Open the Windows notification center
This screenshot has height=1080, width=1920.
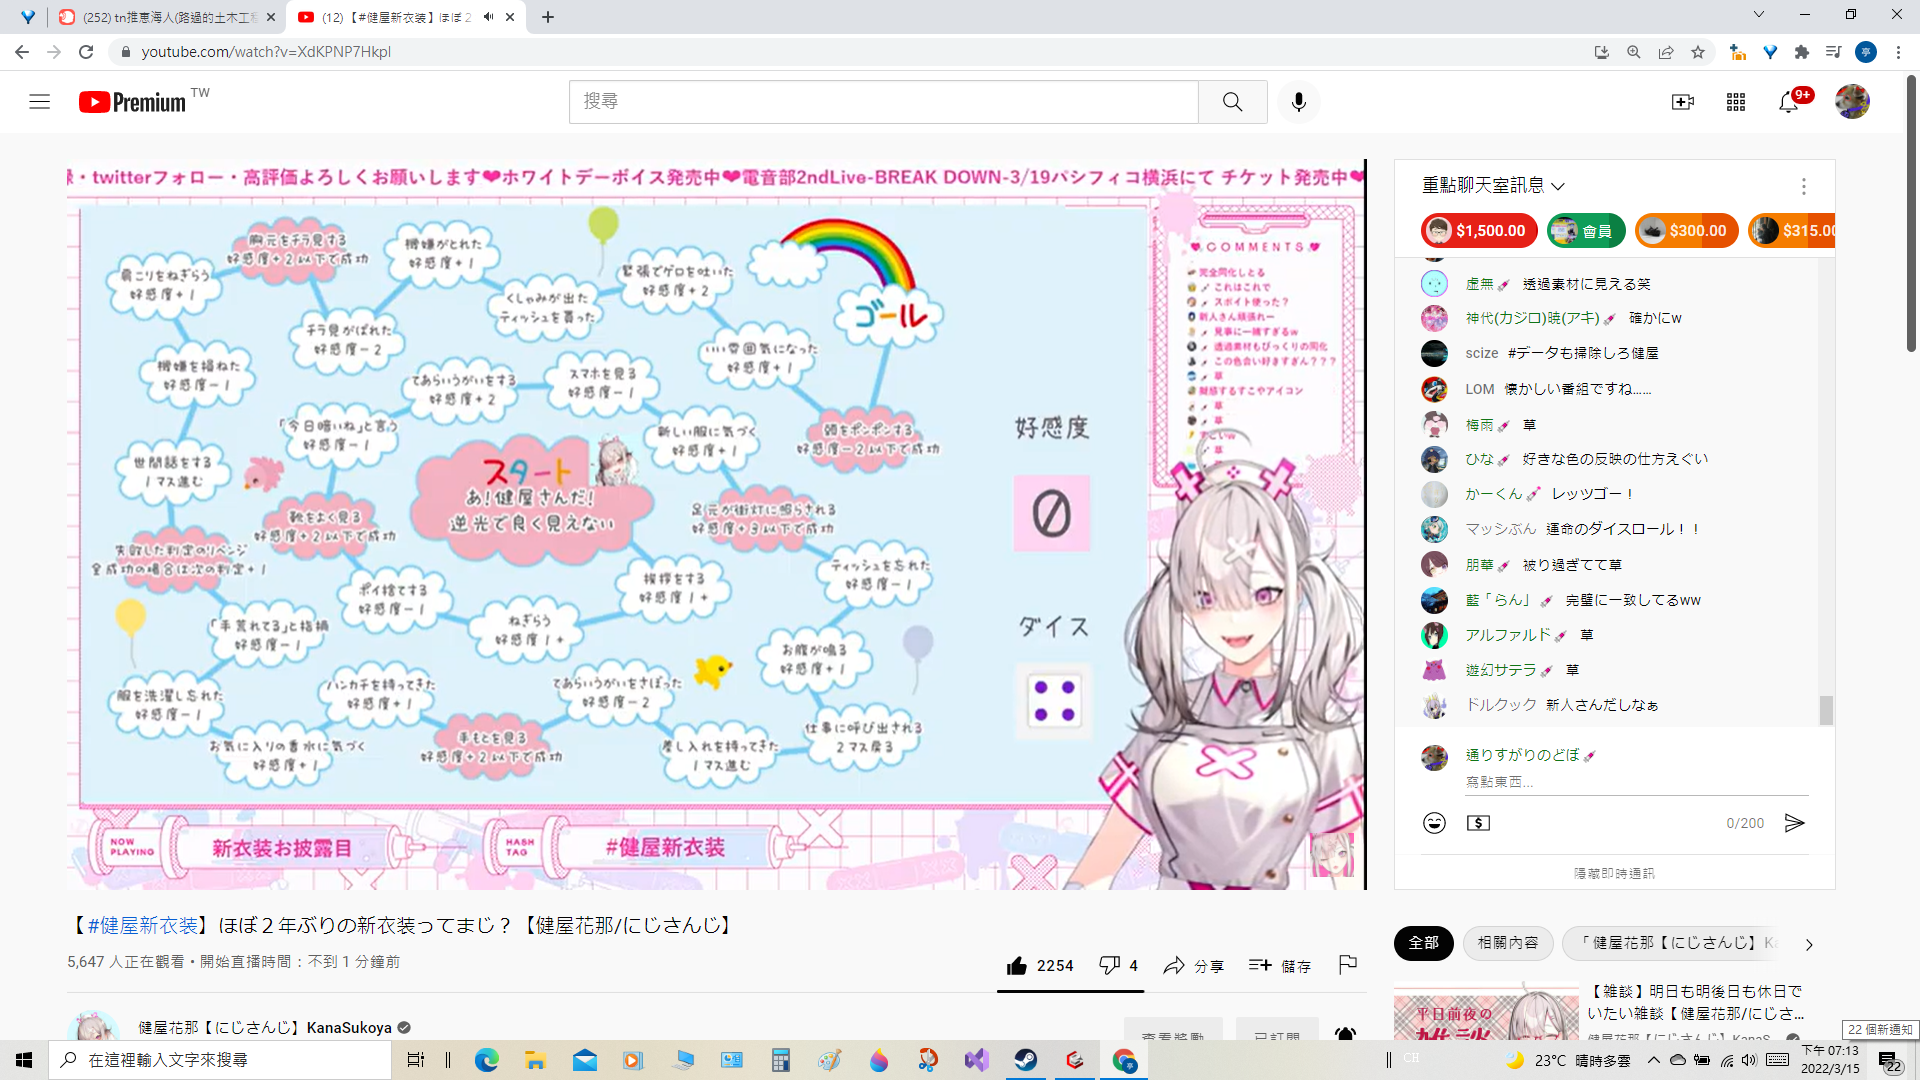(1889, 1060)
